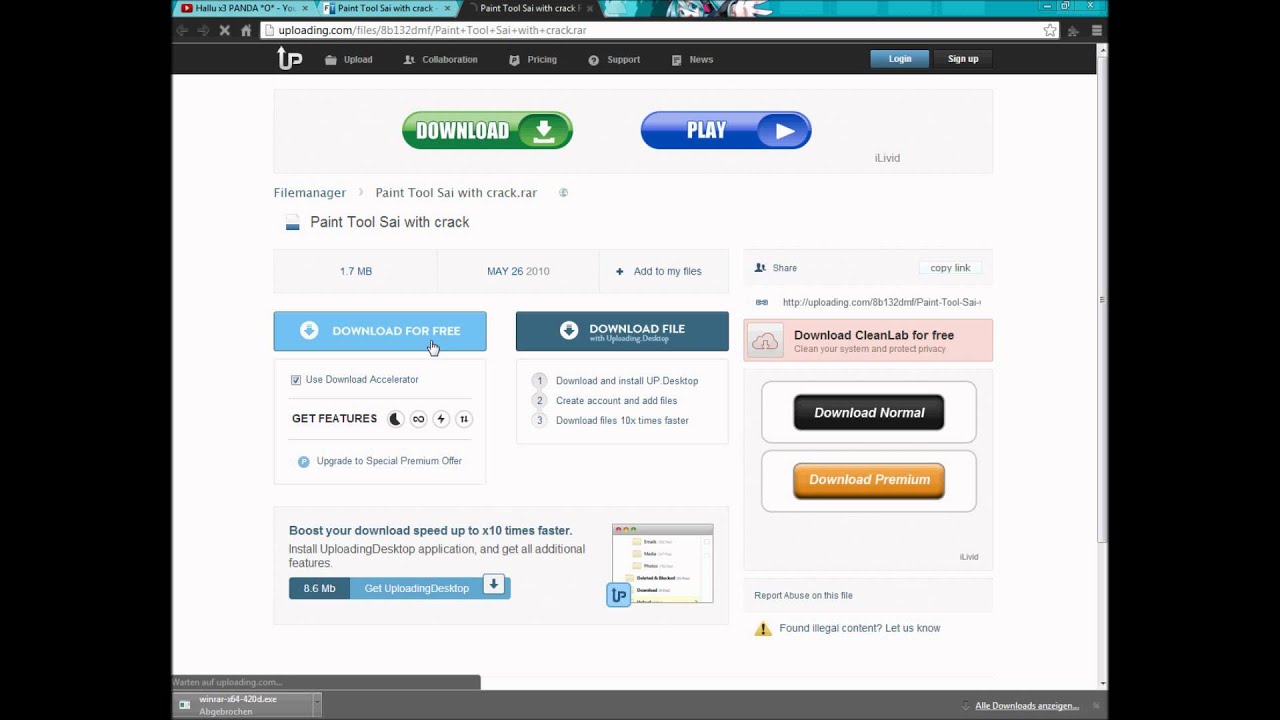The width and height of the screenshot is (1280, 720).
Task: Open News menu item
Action: (692, 60)
